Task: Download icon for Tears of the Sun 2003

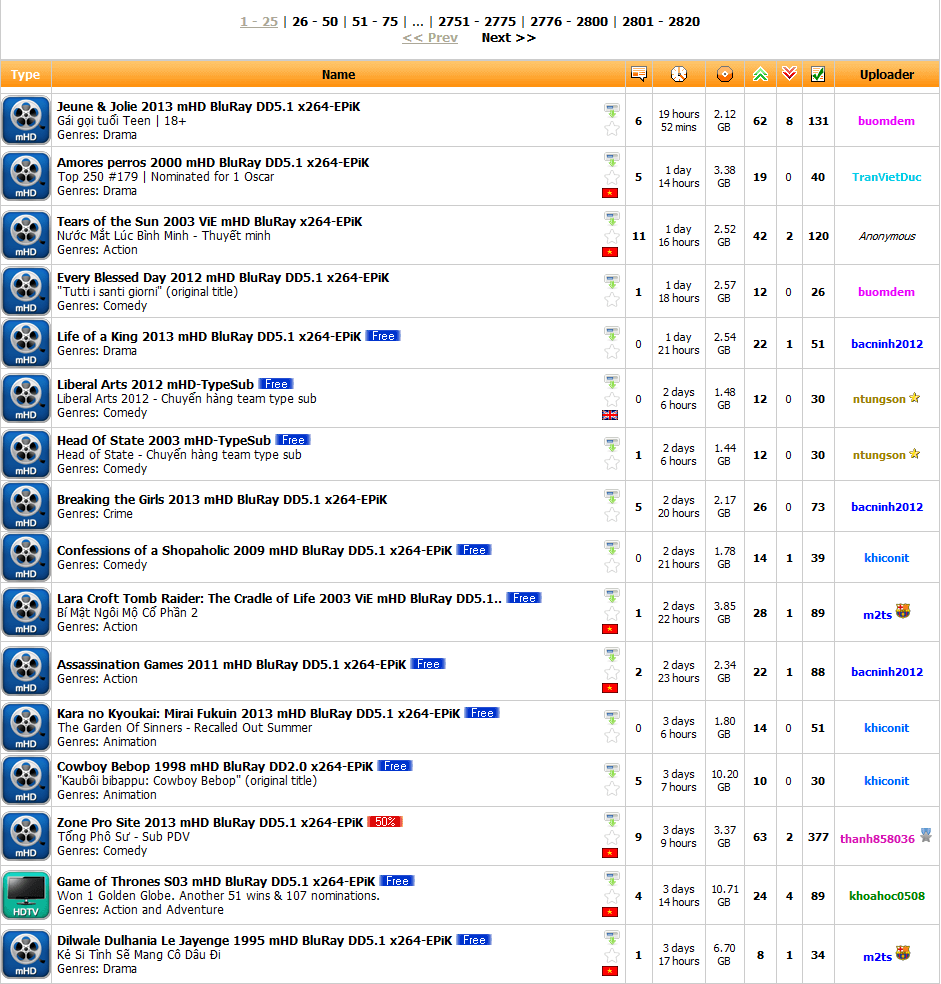Action: point(611,218)
